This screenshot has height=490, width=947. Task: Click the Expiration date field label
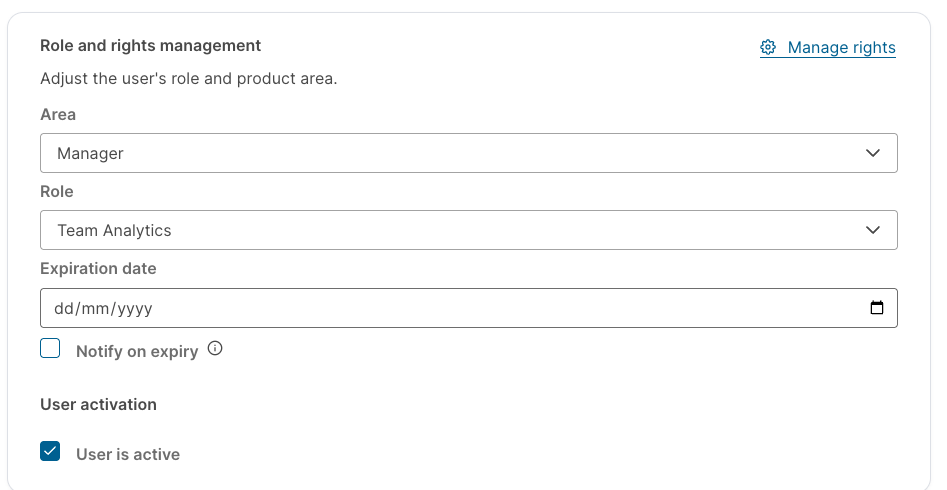click(98, 268)
